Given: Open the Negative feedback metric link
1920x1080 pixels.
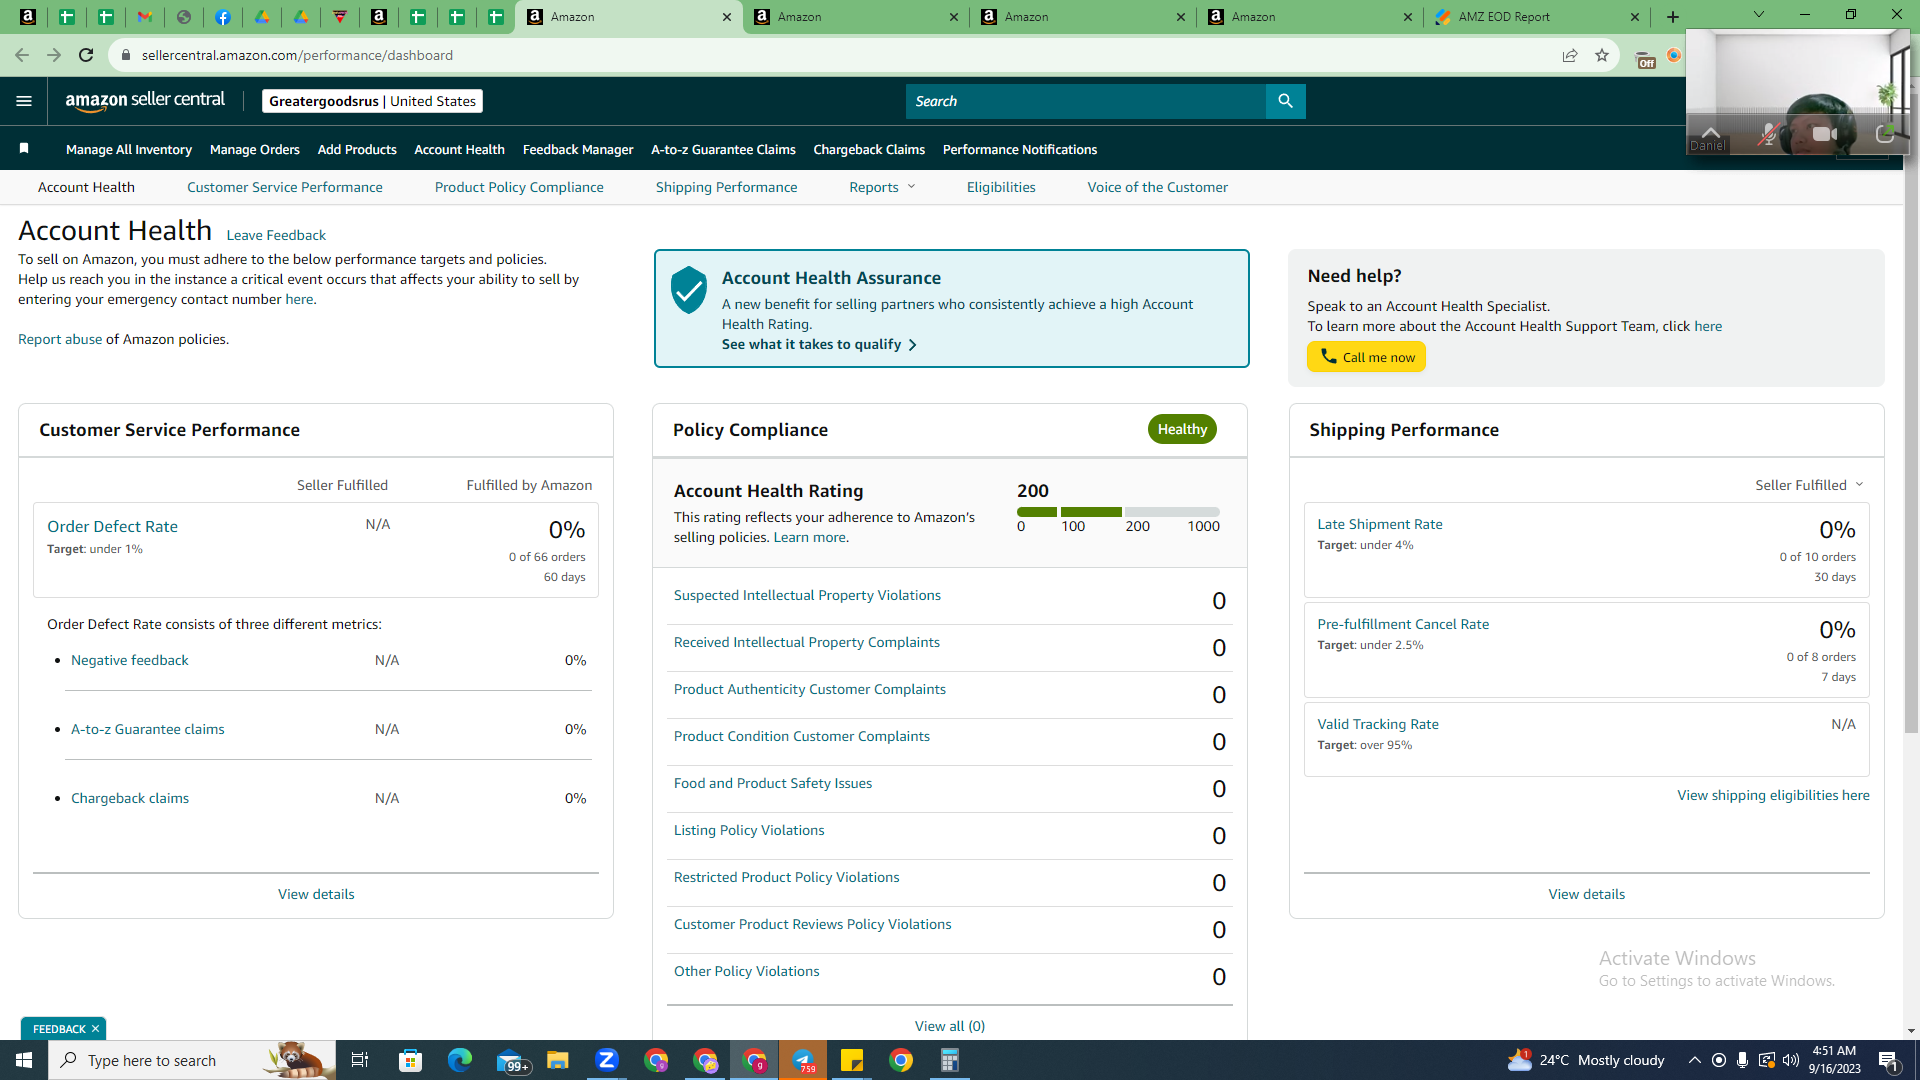Looking at the screenshot, I should pos(130,660).
